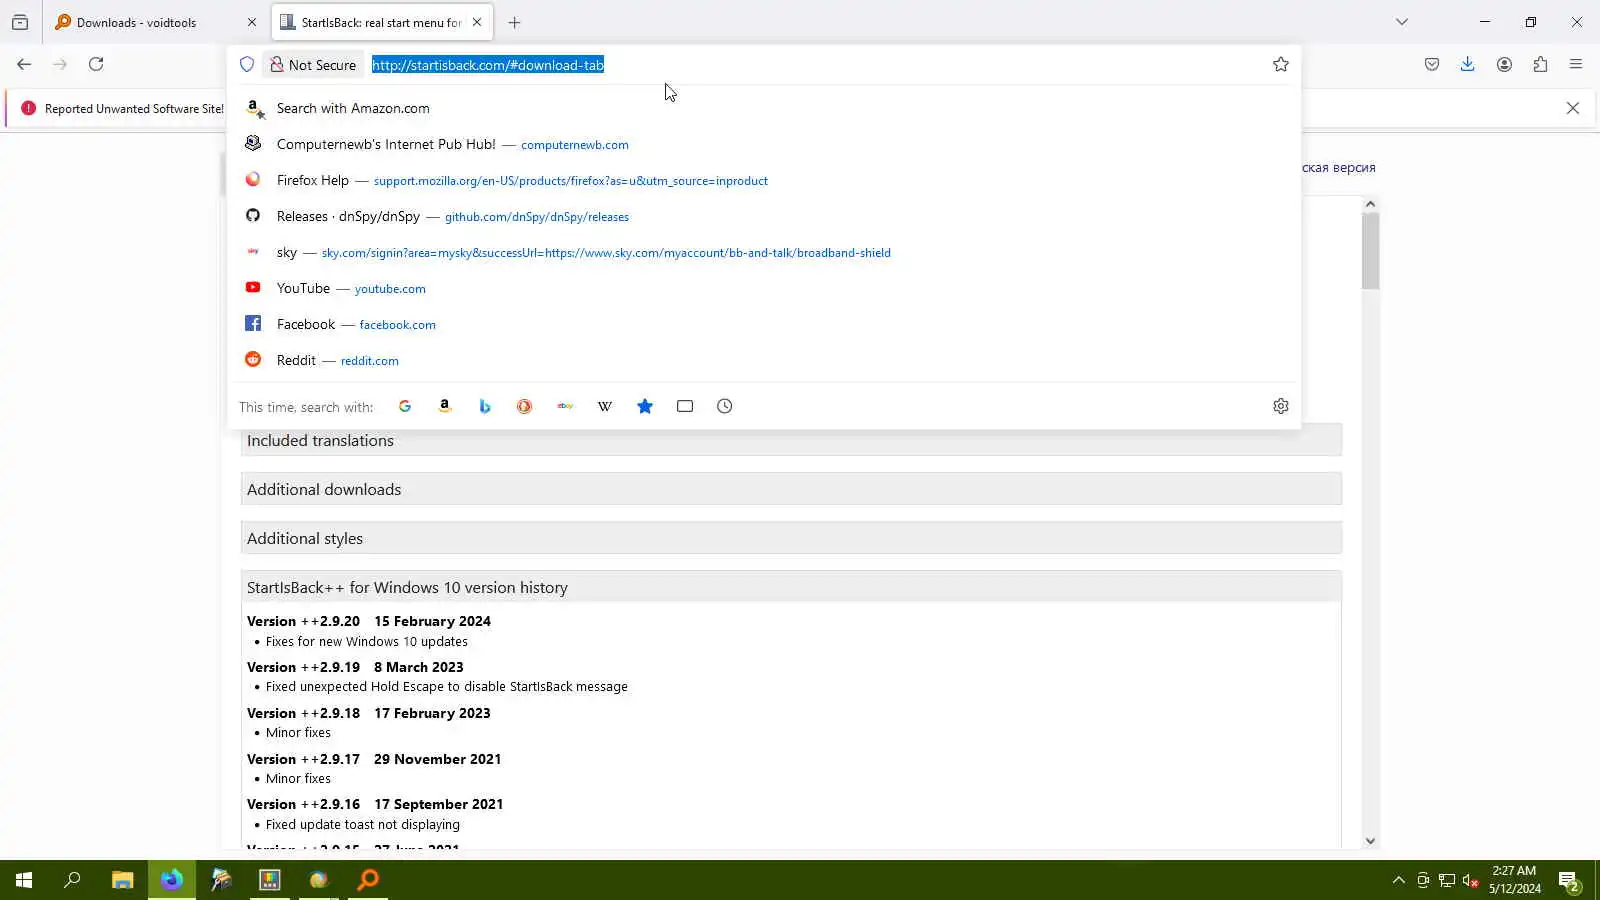
Task: Open the Releases dnSpy/dnSpy suggestion
Action: [764, 216]
